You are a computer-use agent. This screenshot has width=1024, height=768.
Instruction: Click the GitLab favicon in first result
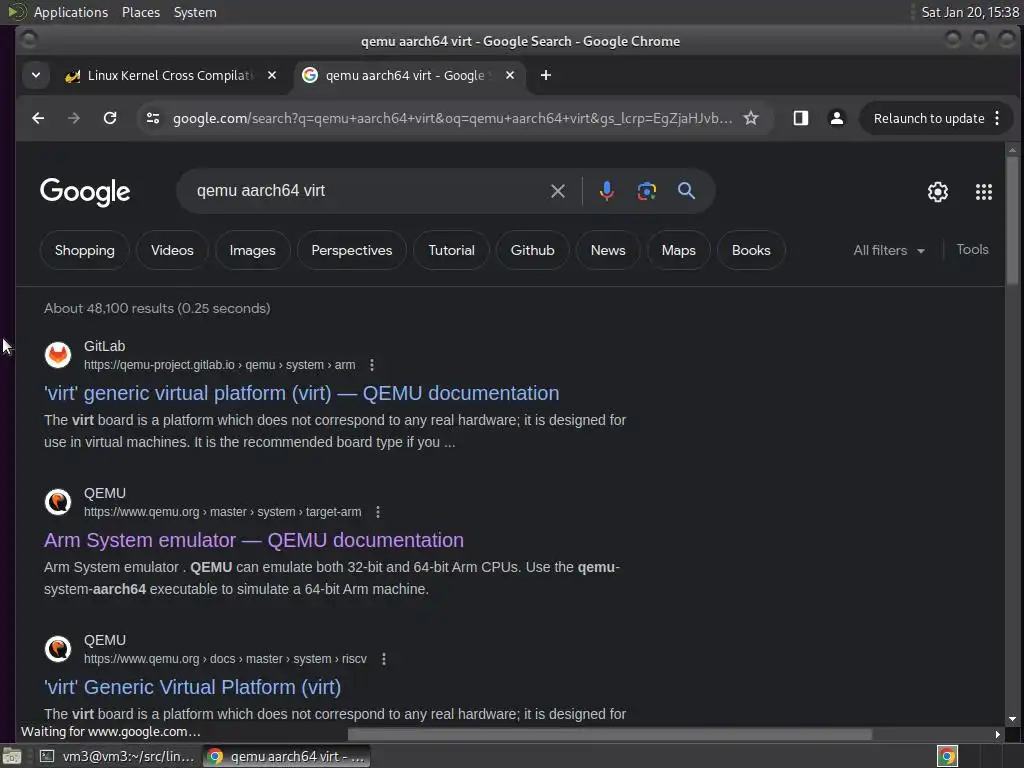tap(58, 355)
